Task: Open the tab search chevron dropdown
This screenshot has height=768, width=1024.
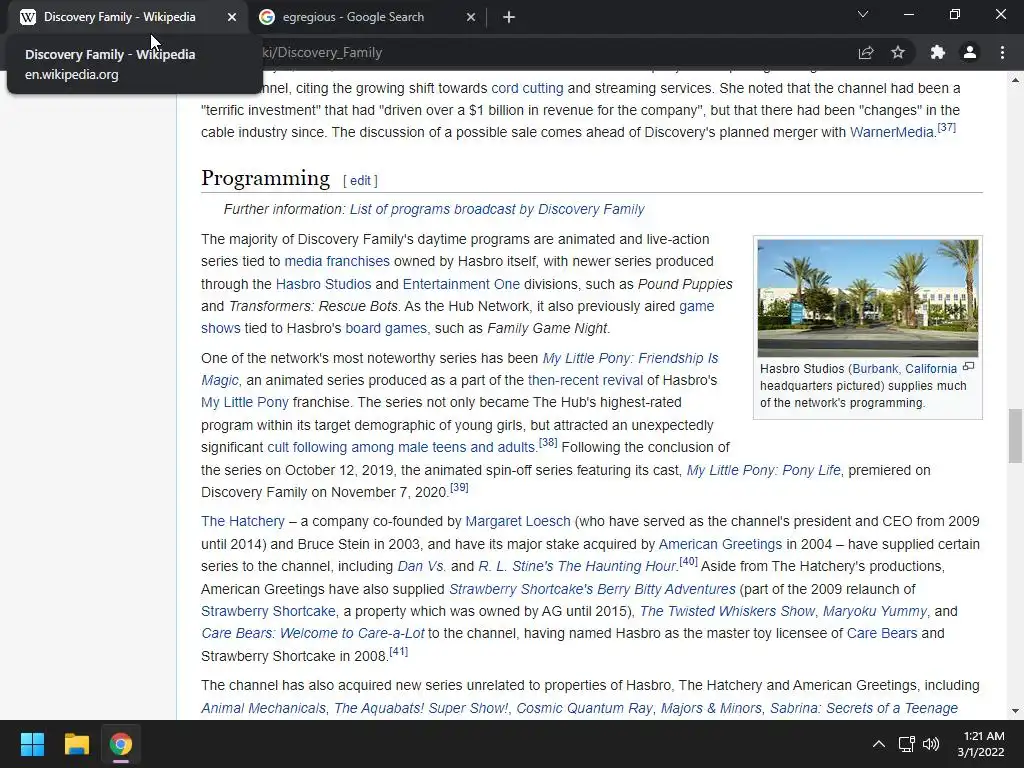Action: [863, 14]
